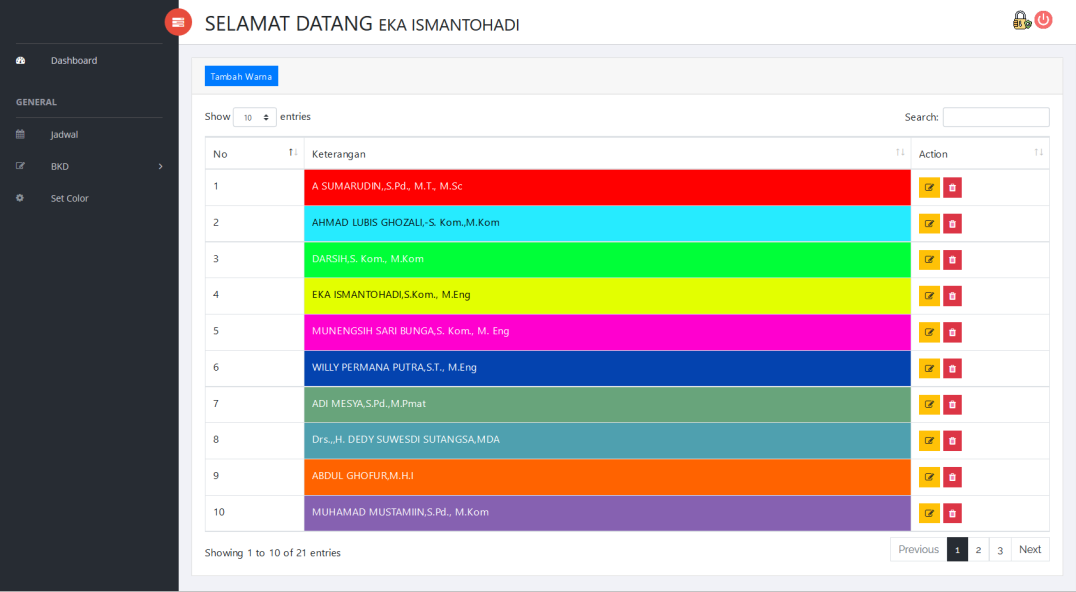The height and width of the screenshot is (592, 1076).
Task: Open Dashboard from the sidebar
Action: pyautogui.click(x=74, y=60)
